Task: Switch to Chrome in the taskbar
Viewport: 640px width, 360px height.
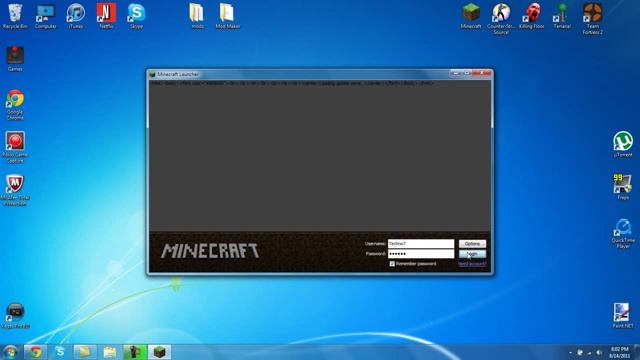Action: click(35, 352)
